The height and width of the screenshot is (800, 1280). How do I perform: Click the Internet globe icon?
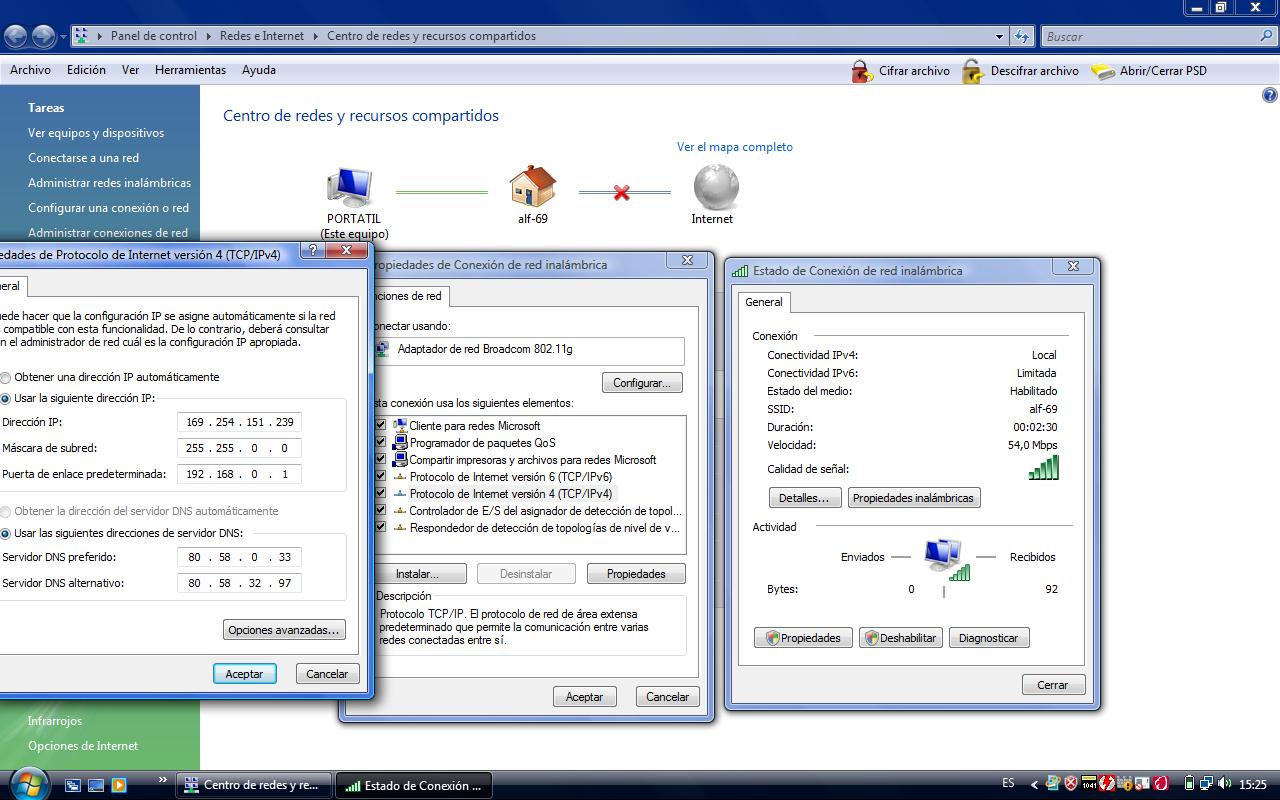715,187
